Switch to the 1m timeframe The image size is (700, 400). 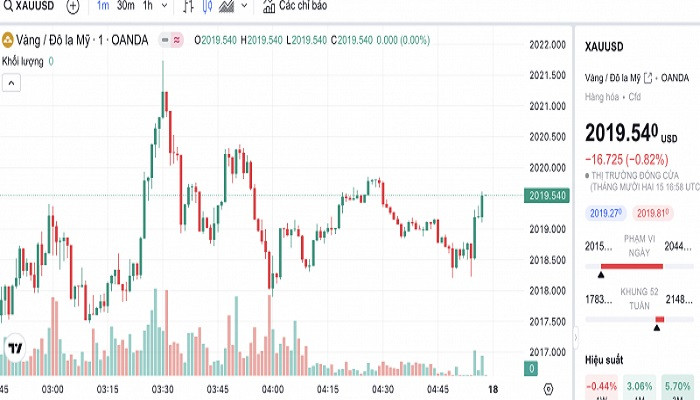pyautogui.click(x=103, y=6)
